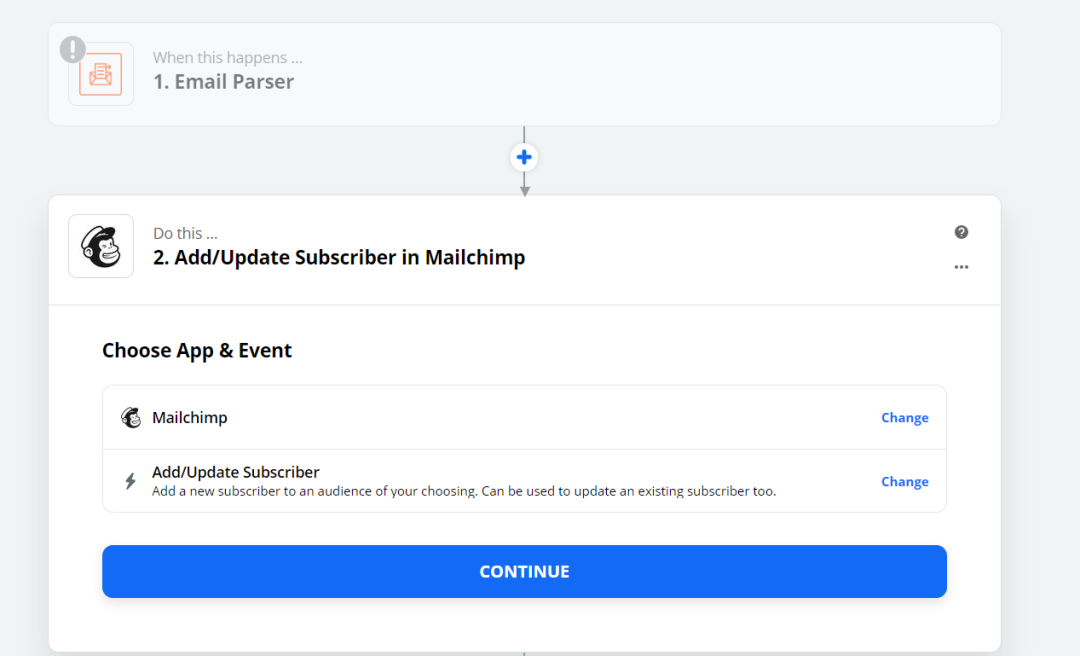The width and height of the screenshot is (1080, 656).
Task: Click the Email Parser trigger icon
Action: click(101, 74)
